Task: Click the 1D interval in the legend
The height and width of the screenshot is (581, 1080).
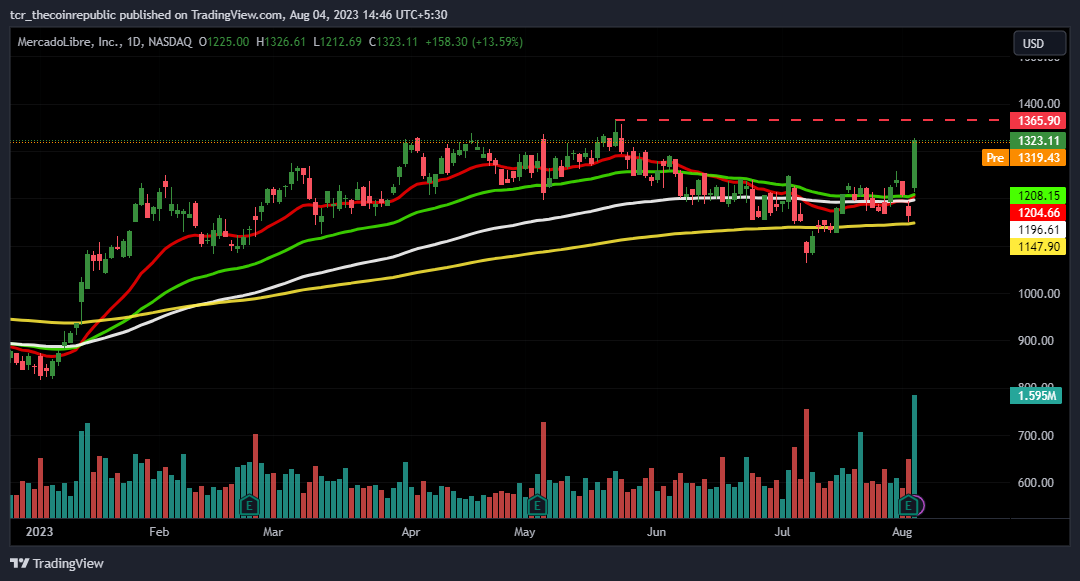Action: [134, 42]
